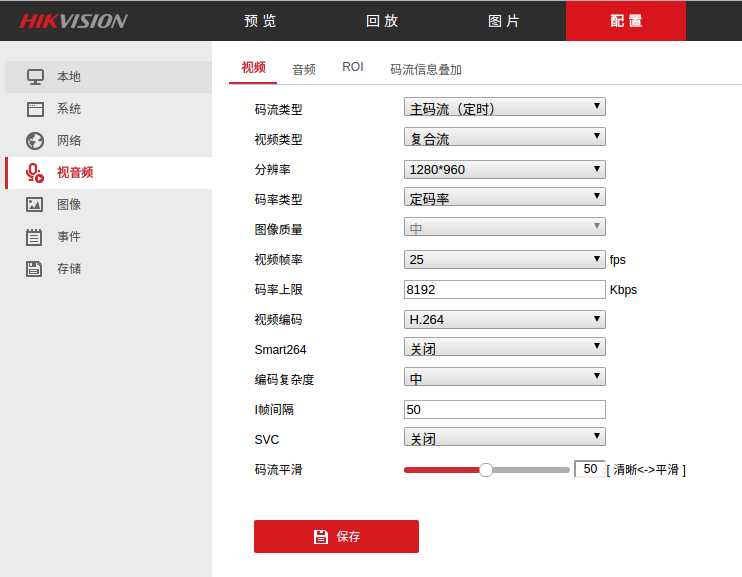Click the 存储 floppy disk icon
Viewport: 742px width, 577px height.
34,269
